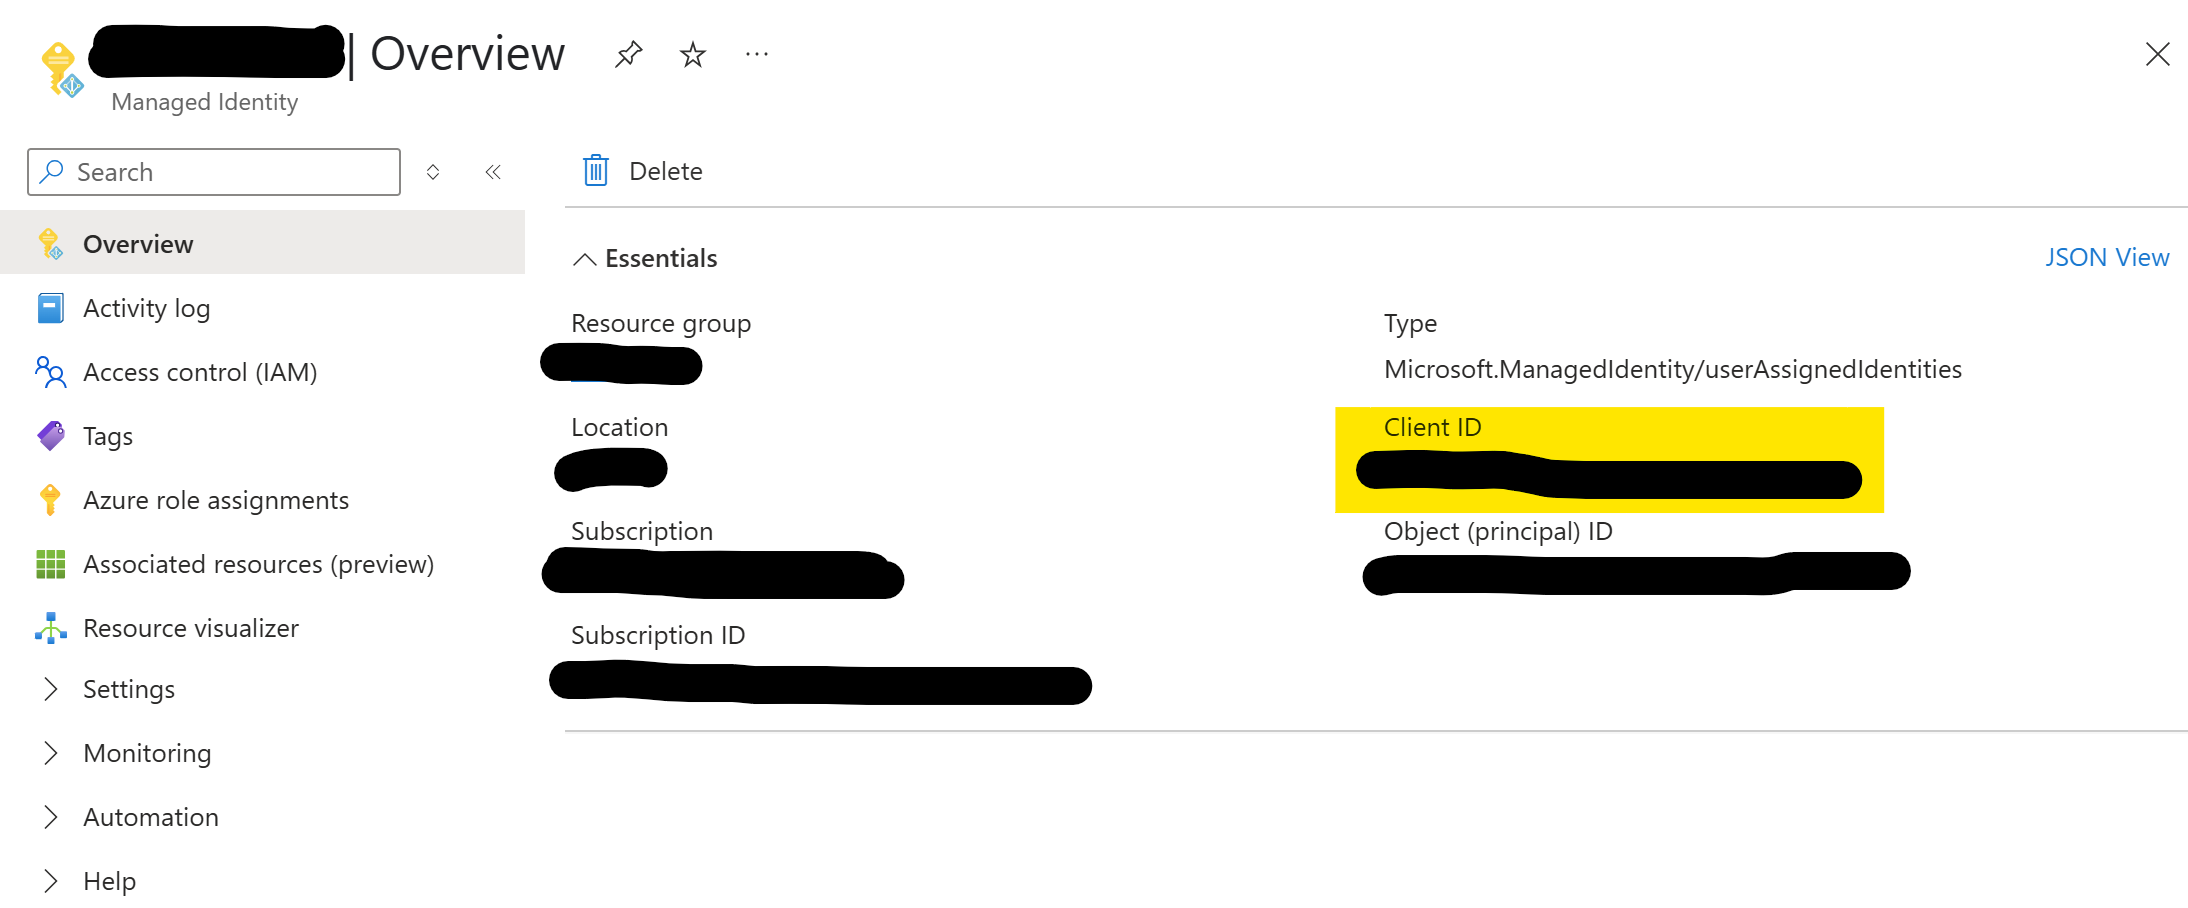Viewport: 2188px width, 908px height.
Task: Click the purple Tags icon
Action: (x=50, y=436)
